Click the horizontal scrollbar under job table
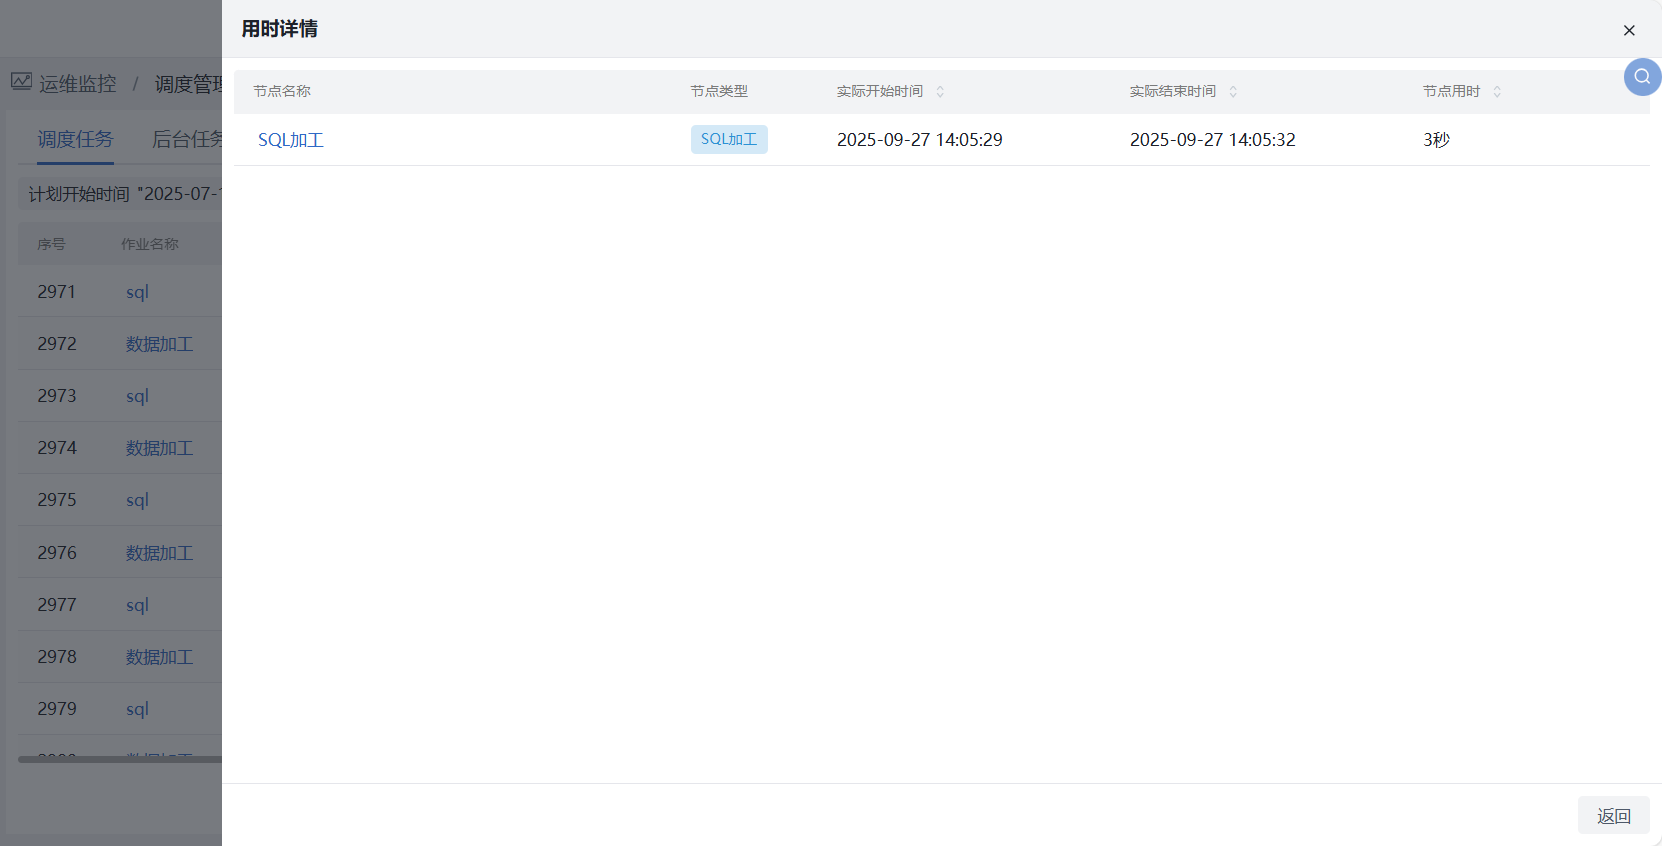Viewport: 1662px width, 846px height. [120, 759]
